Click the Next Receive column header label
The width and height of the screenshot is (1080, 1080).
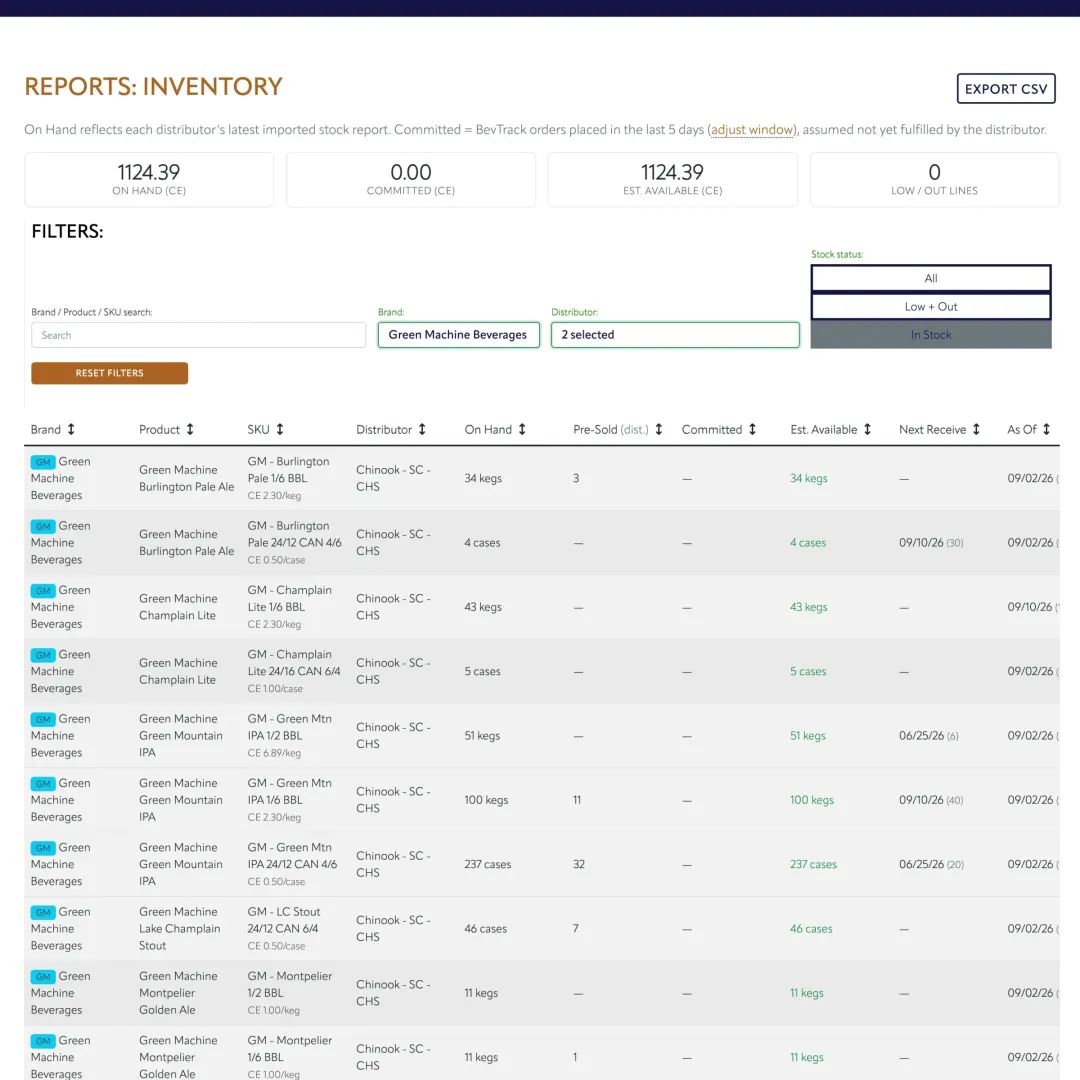(932, 429)
